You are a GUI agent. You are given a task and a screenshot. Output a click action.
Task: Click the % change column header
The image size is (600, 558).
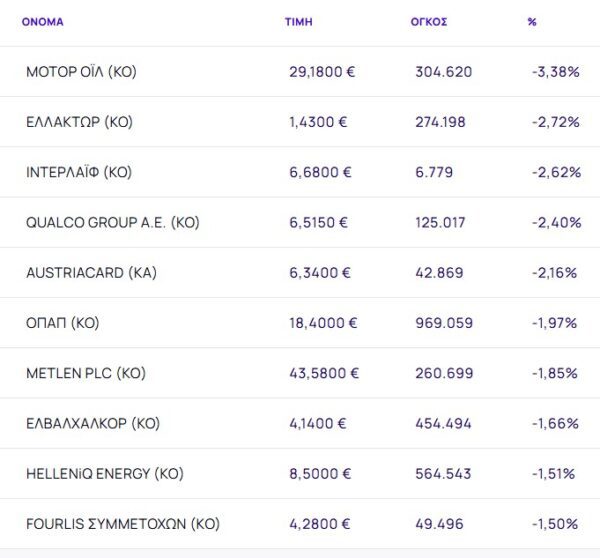tap(532, 21)
